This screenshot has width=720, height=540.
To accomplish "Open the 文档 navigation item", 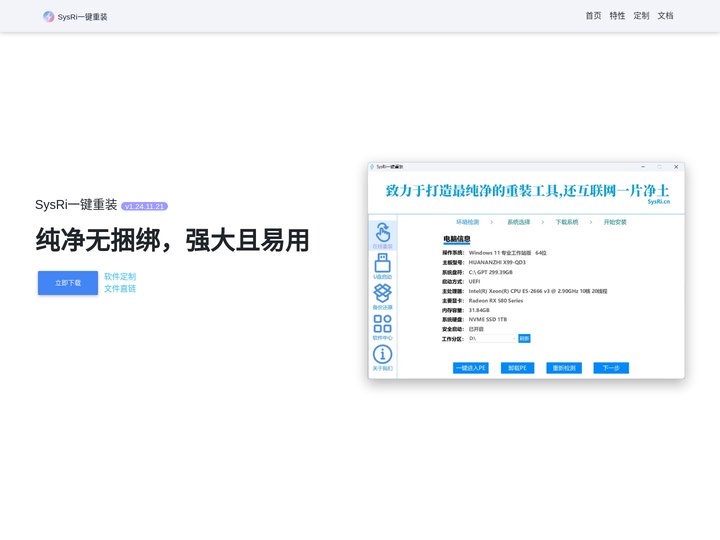I will click(x=665, y=16).
